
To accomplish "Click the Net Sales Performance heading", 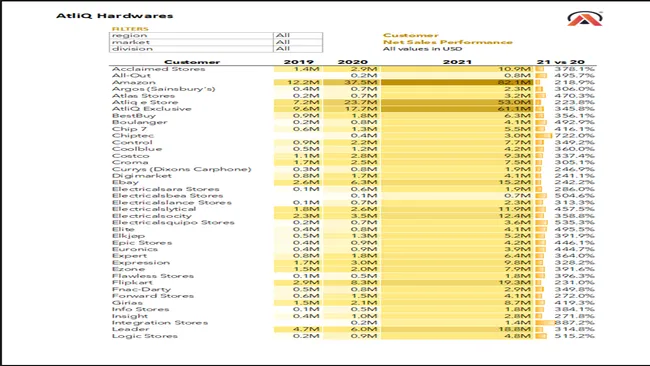I will [x=448, y=42].
